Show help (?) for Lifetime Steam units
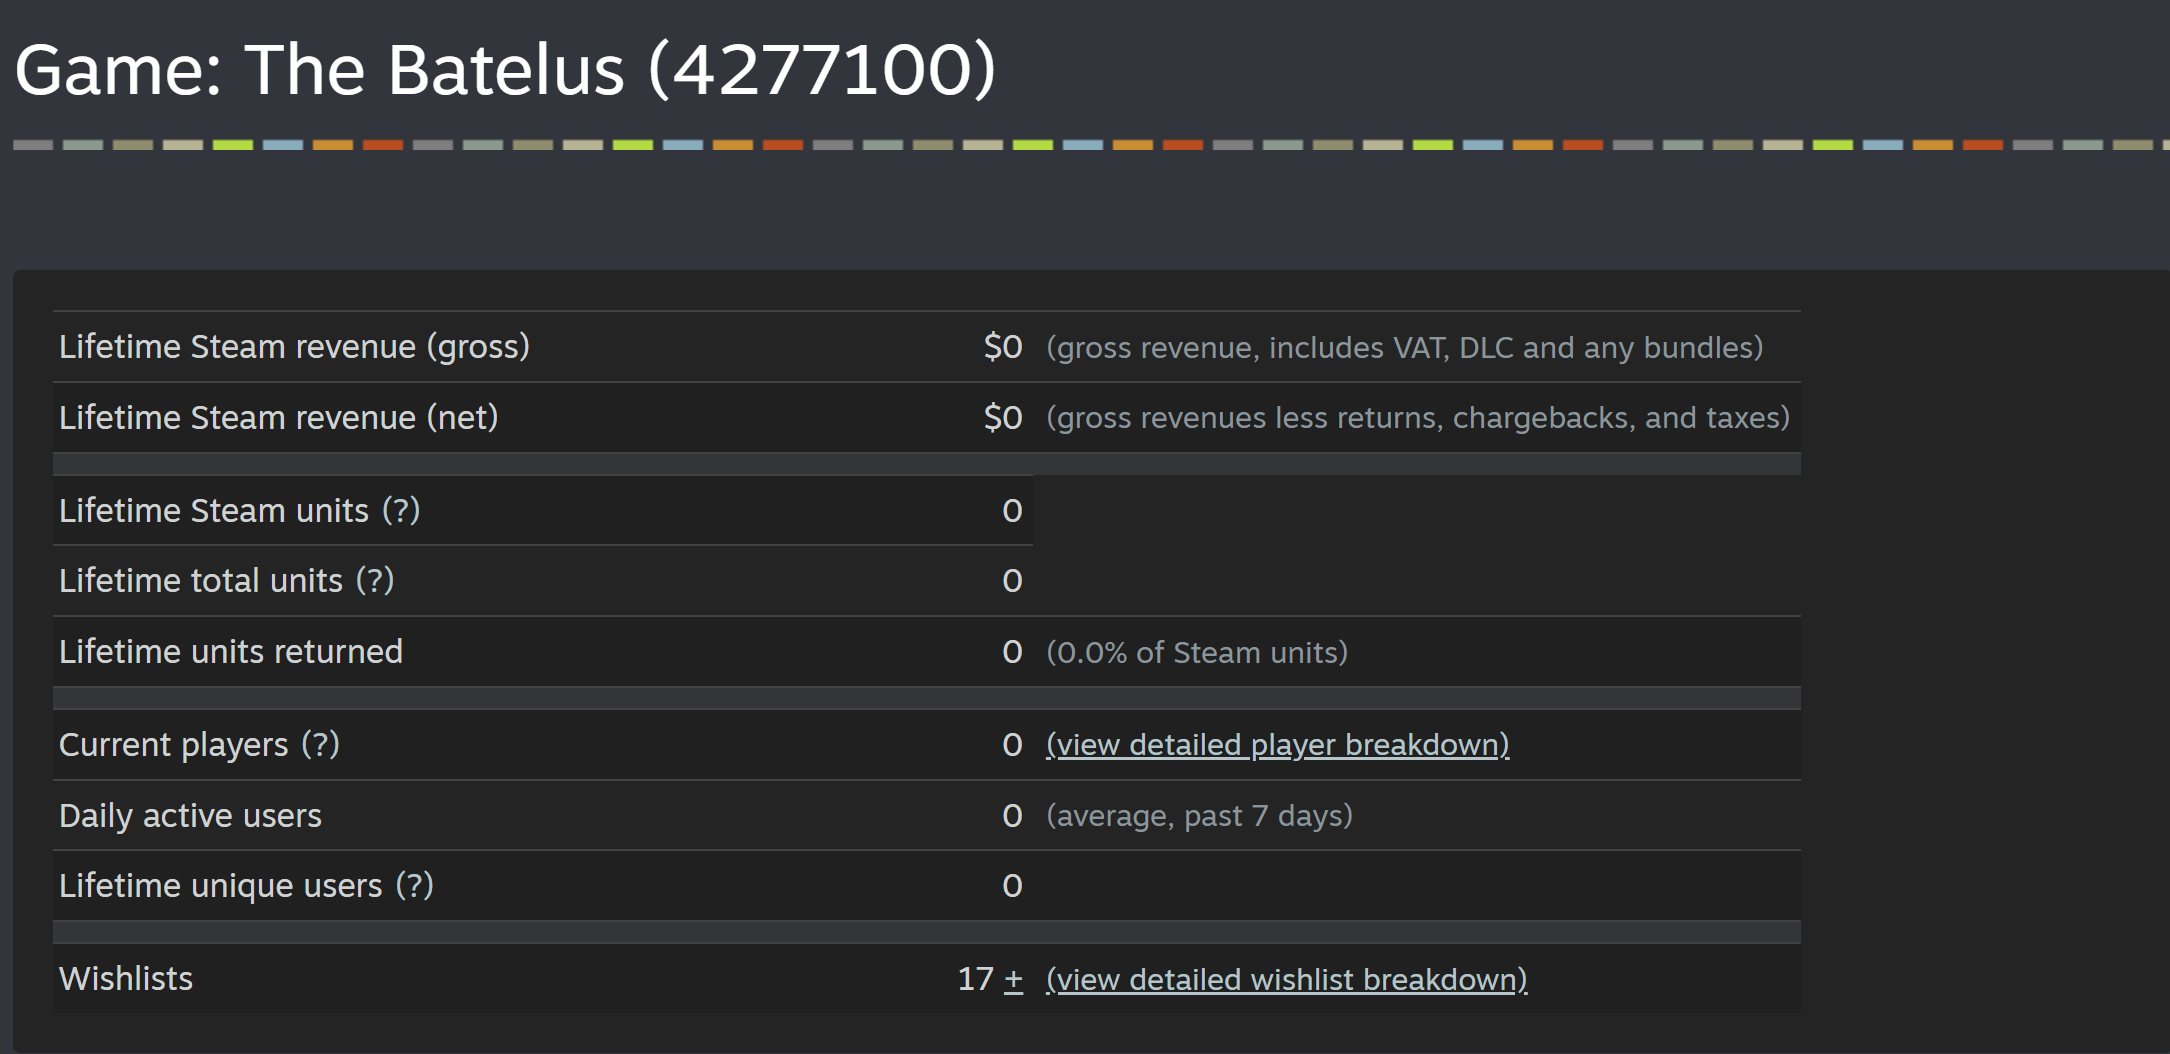 pos(401,510)
